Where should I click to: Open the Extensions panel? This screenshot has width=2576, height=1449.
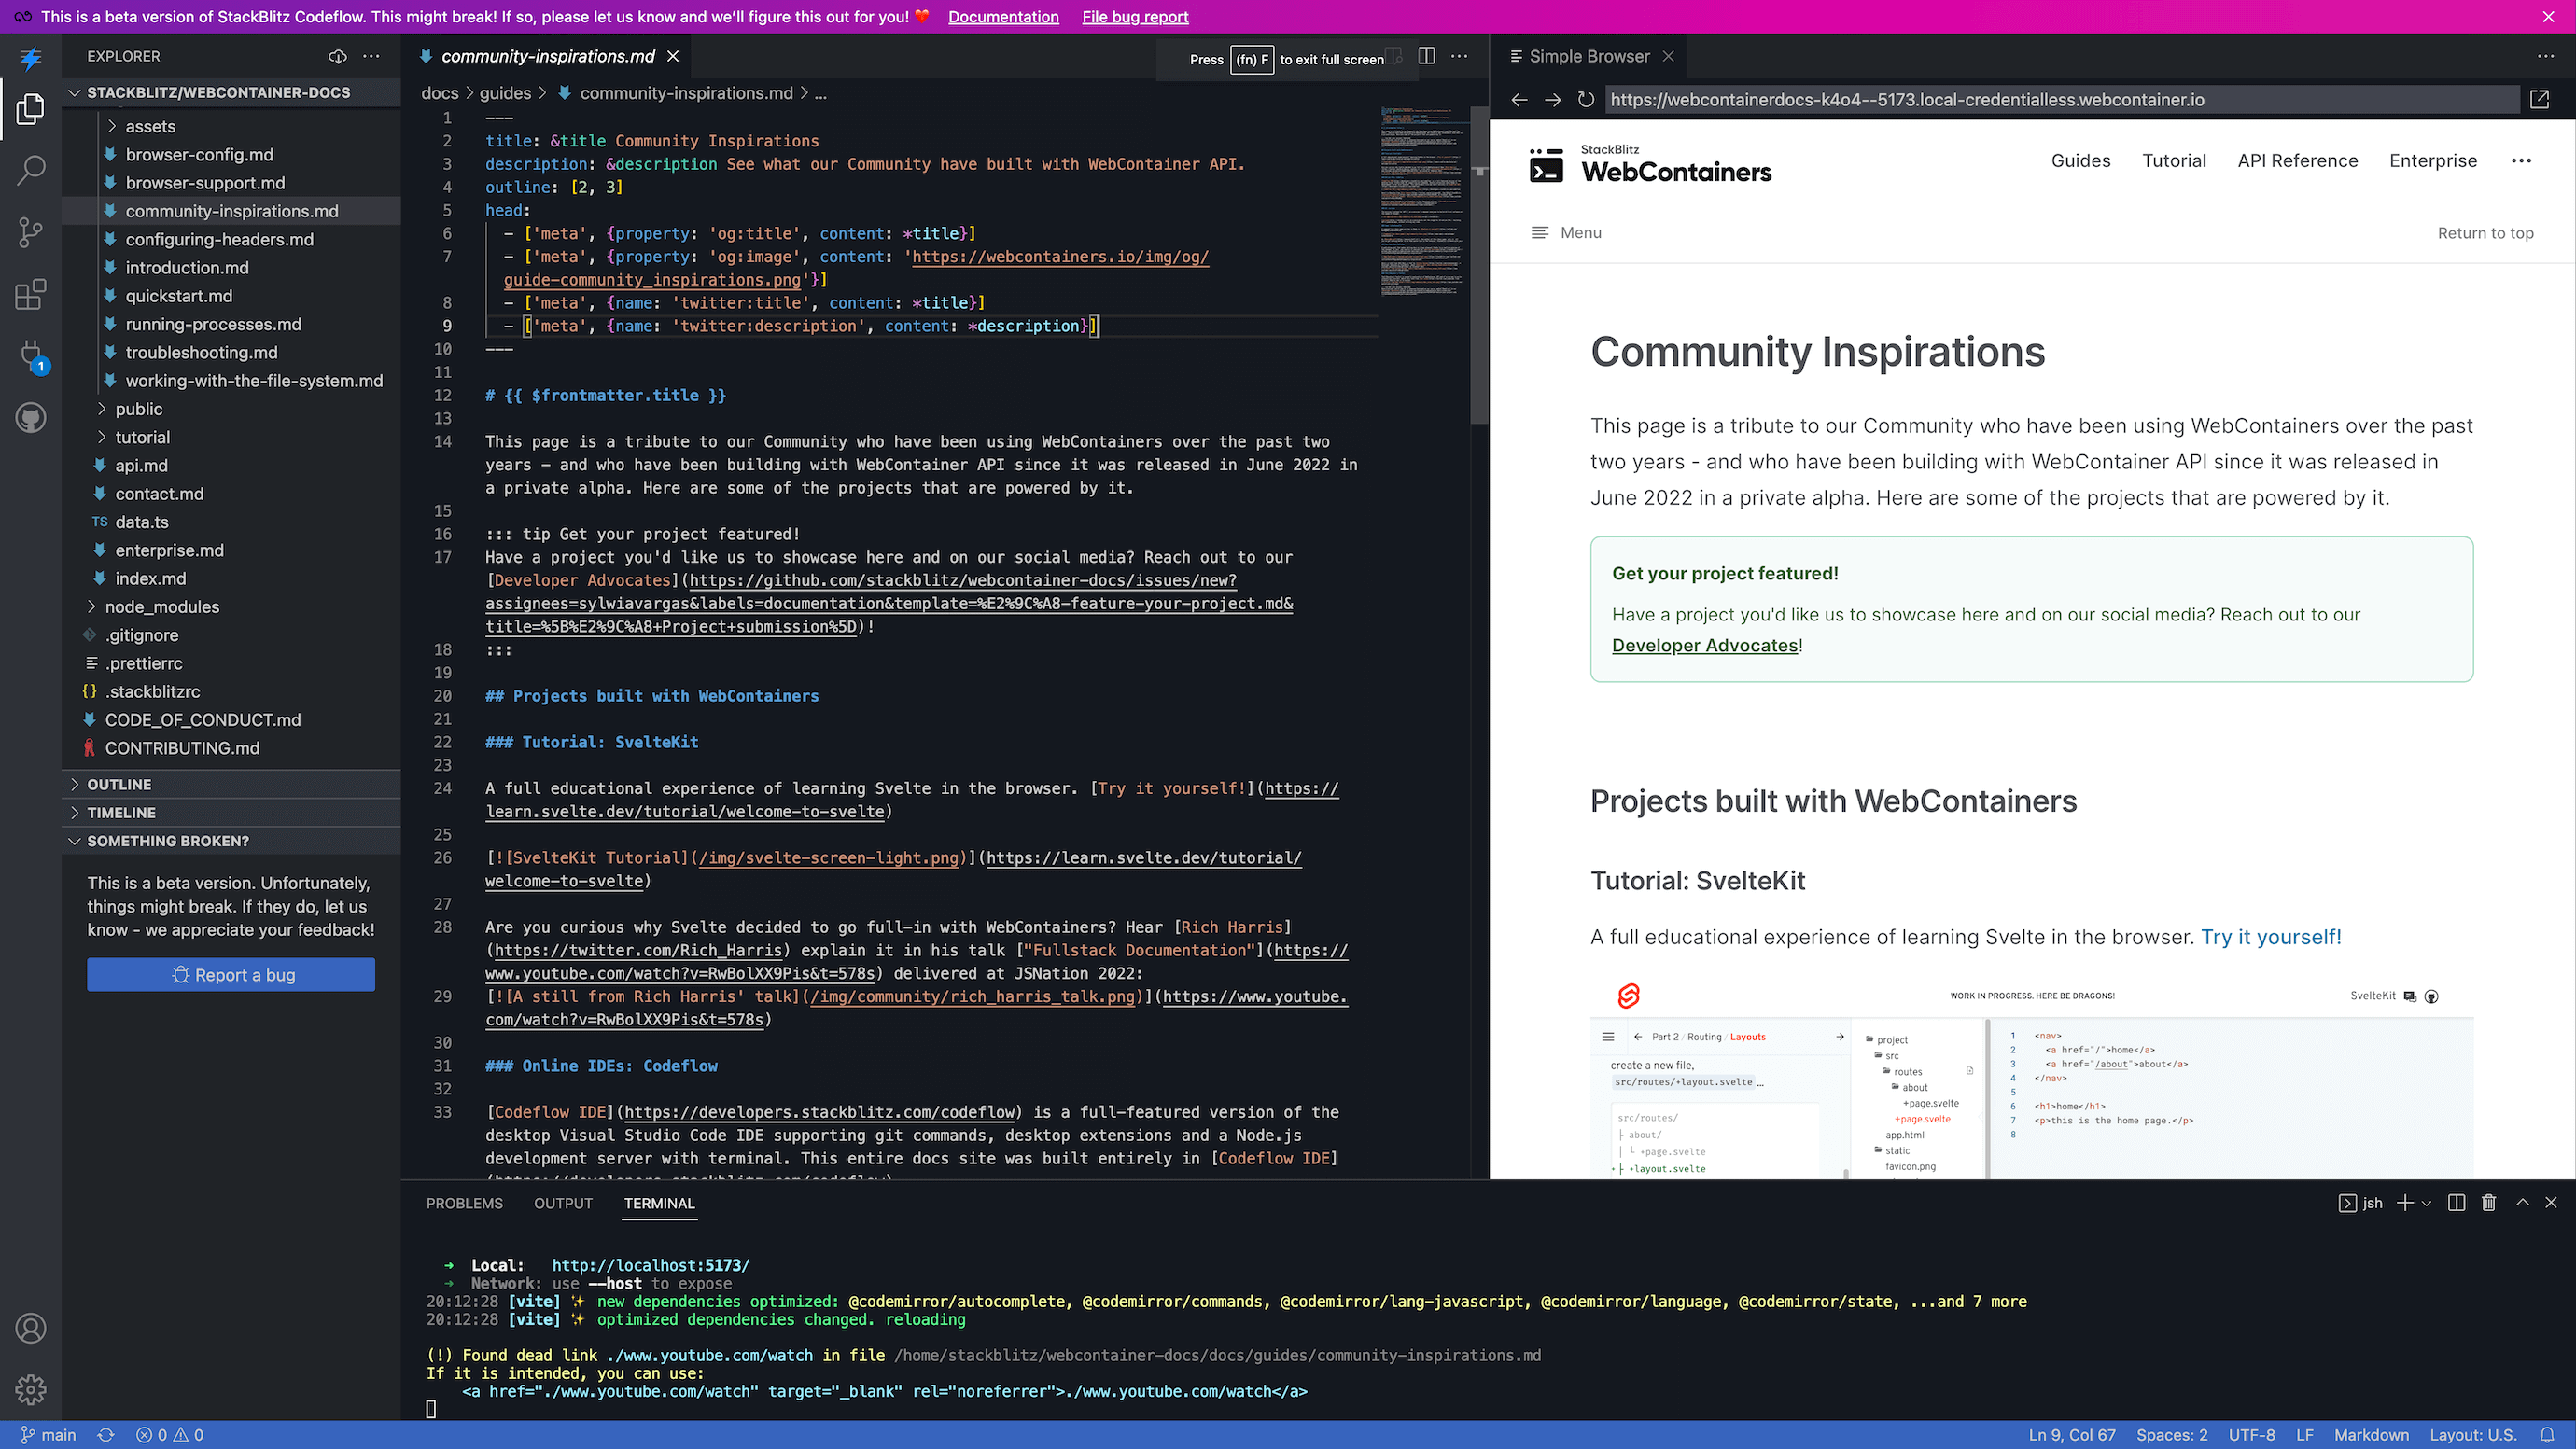[x=30, y=294]
